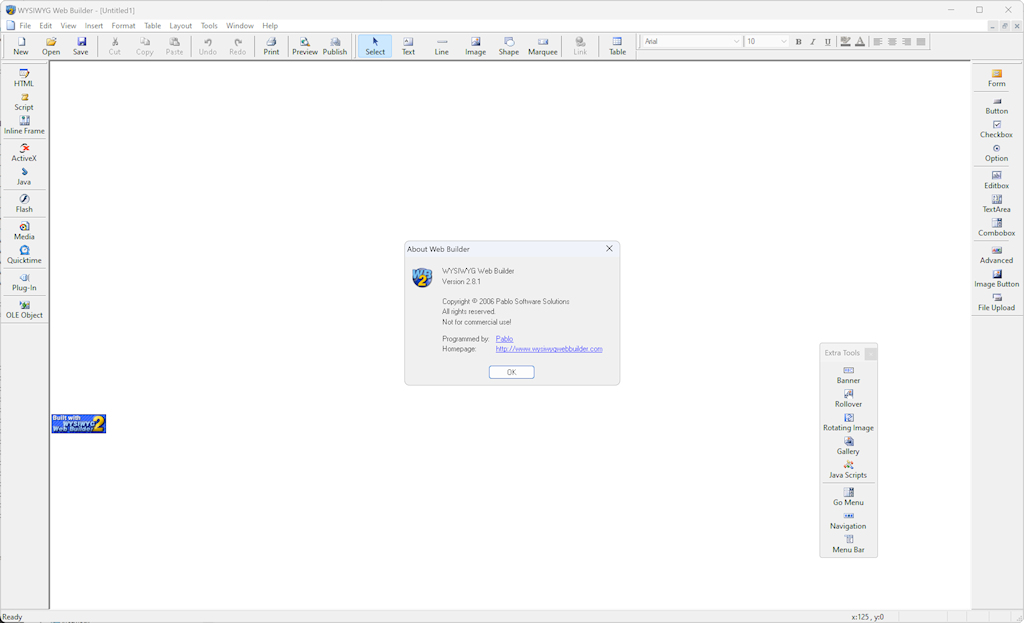
Task: Toggle Bold formatting
Action: pos(798,41)
